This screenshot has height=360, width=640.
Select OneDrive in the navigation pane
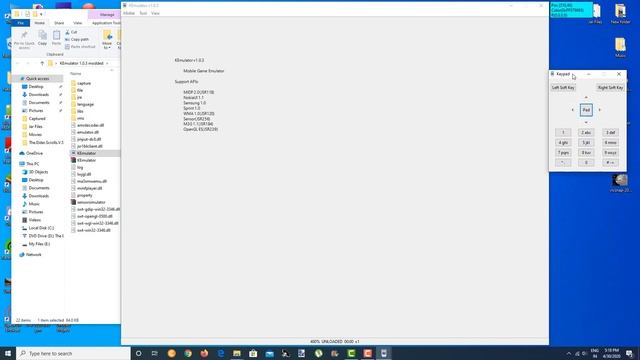[34, 153]
